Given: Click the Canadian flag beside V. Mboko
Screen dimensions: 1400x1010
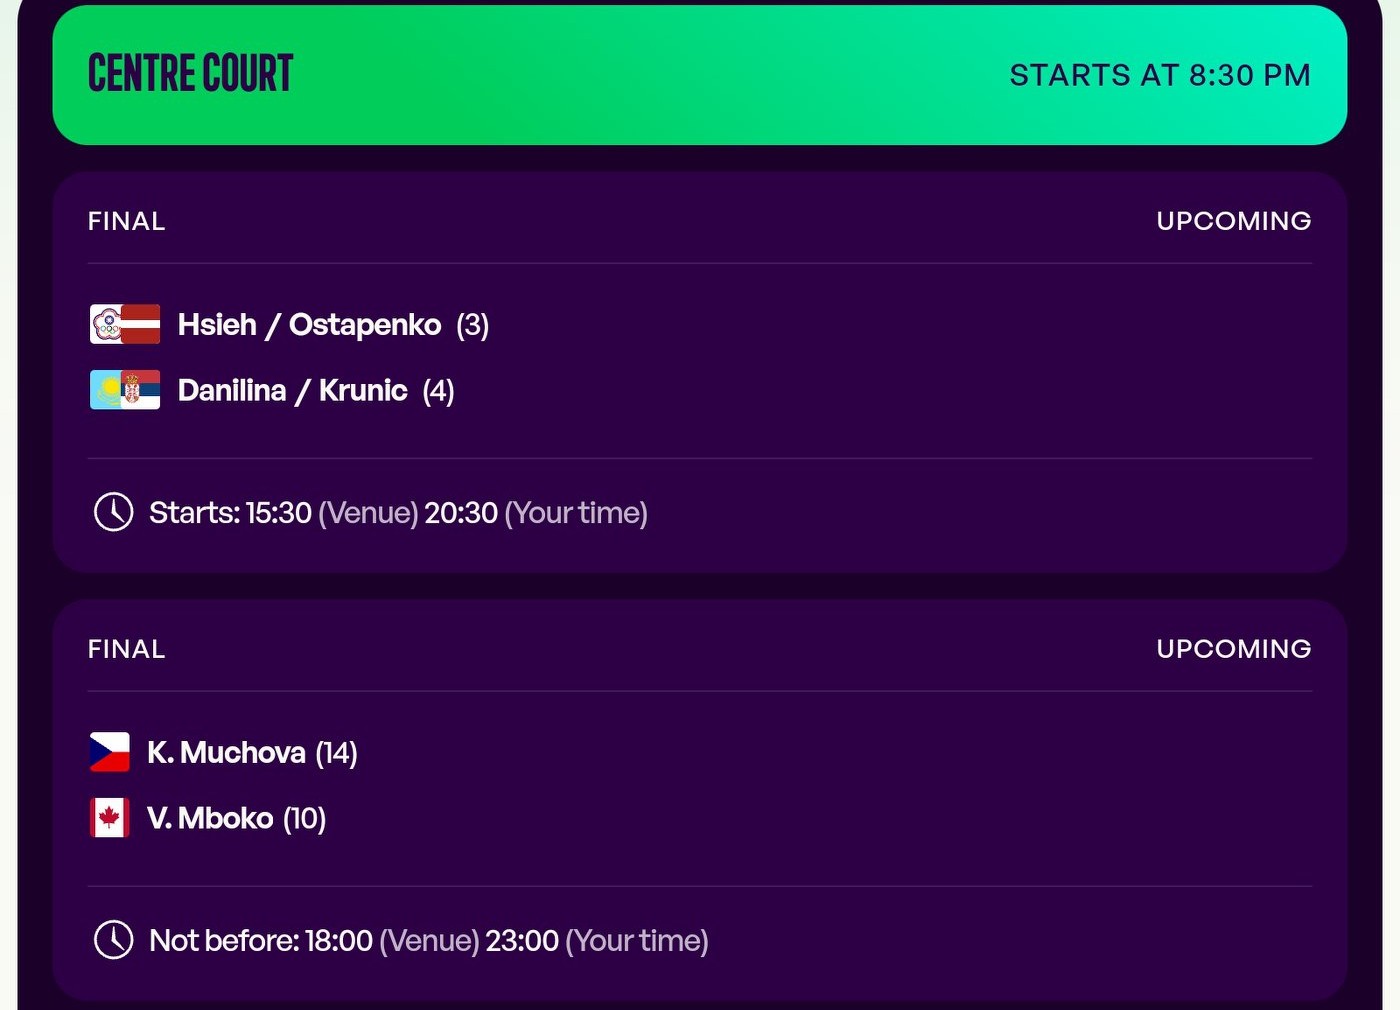Looking at the screenshot, I should click(x=109, y=818).
